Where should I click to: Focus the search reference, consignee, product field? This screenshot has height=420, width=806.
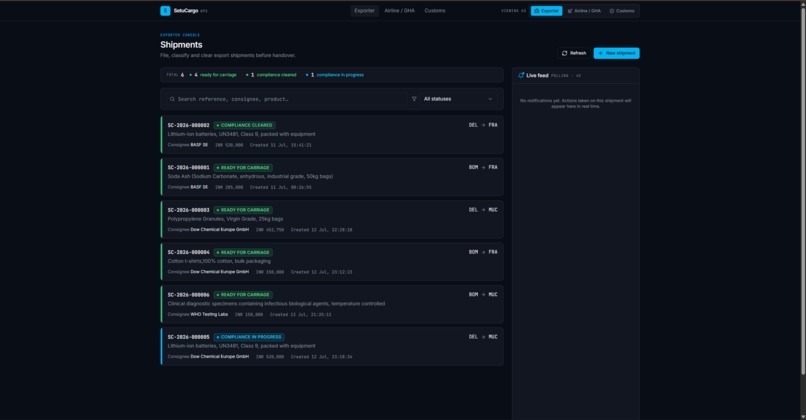(x=288, y=99)
